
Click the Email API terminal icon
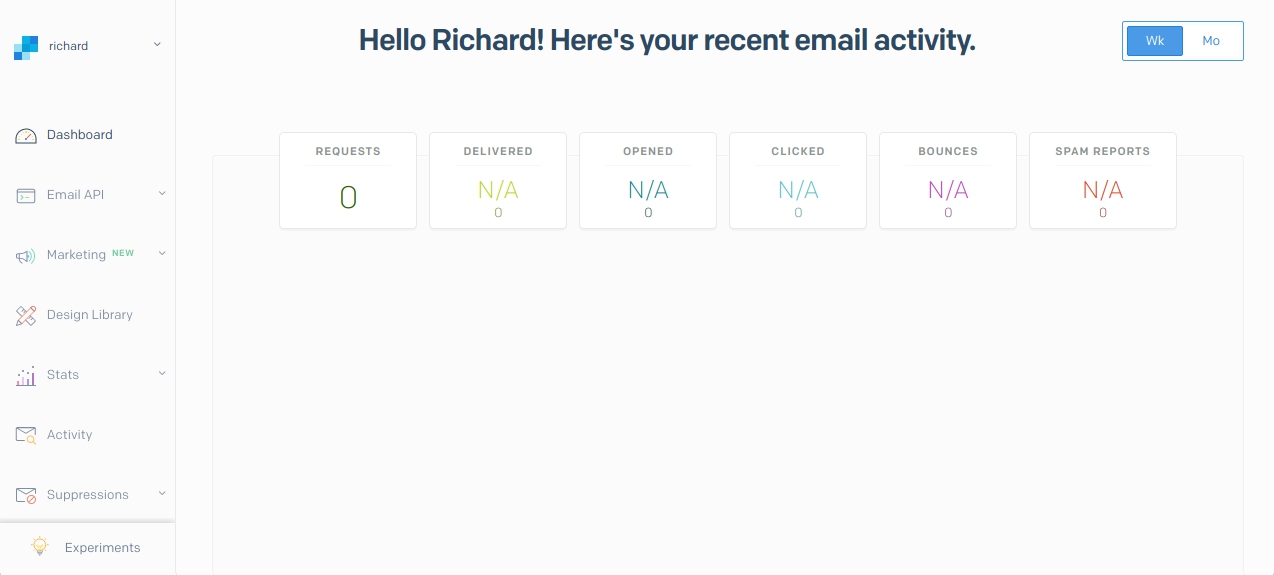(26, 195)
